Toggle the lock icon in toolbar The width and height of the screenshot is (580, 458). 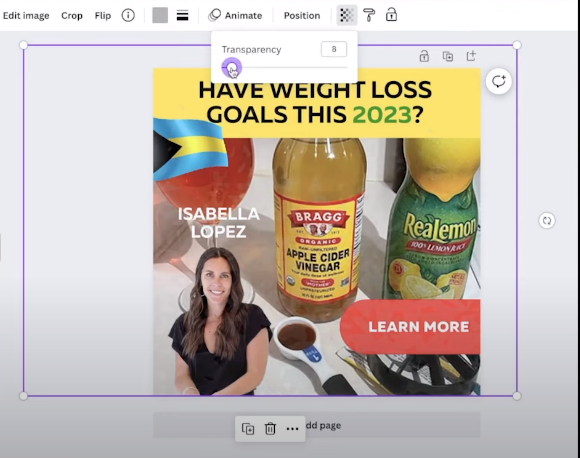pos(391,15)
